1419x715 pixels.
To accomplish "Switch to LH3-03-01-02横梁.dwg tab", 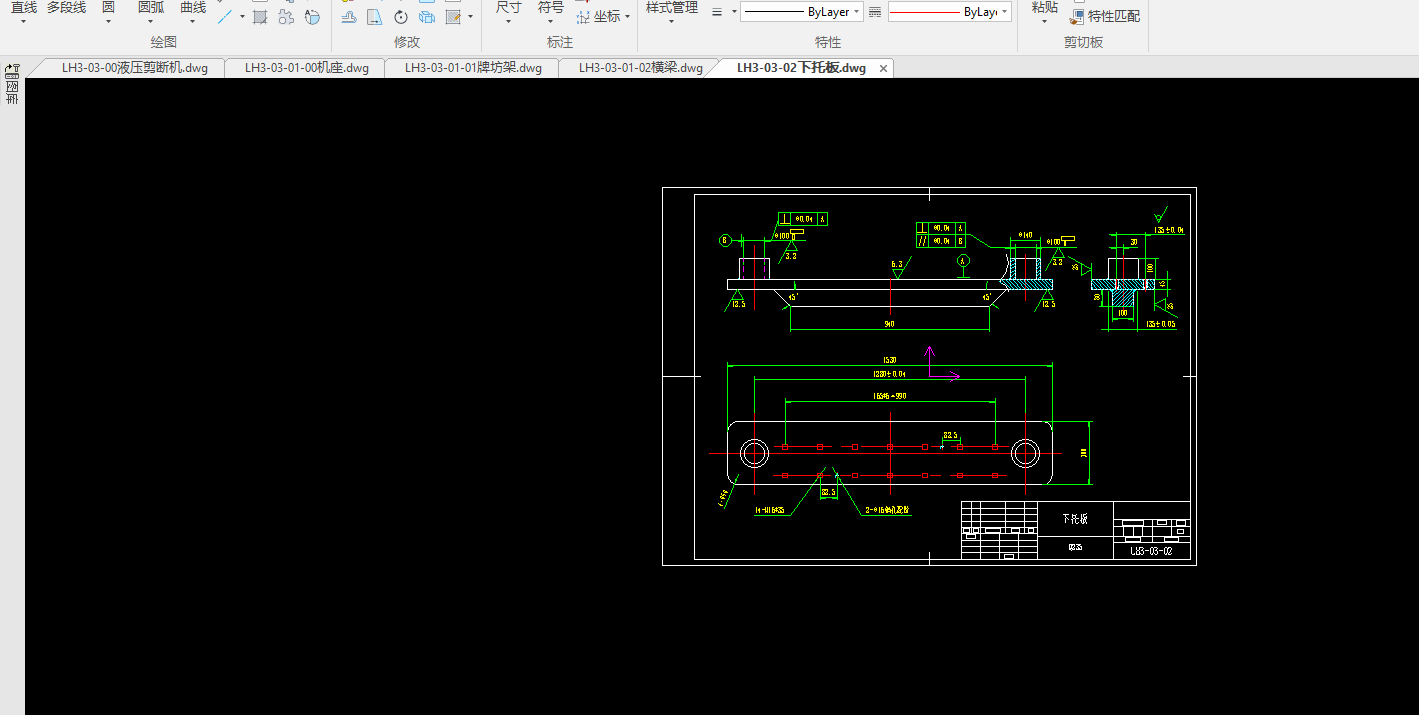I will (x=640, y=68).
